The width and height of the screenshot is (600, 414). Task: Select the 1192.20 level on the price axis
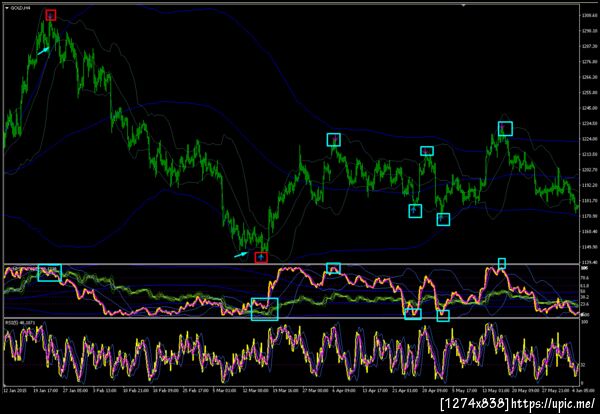pos(589,185)
